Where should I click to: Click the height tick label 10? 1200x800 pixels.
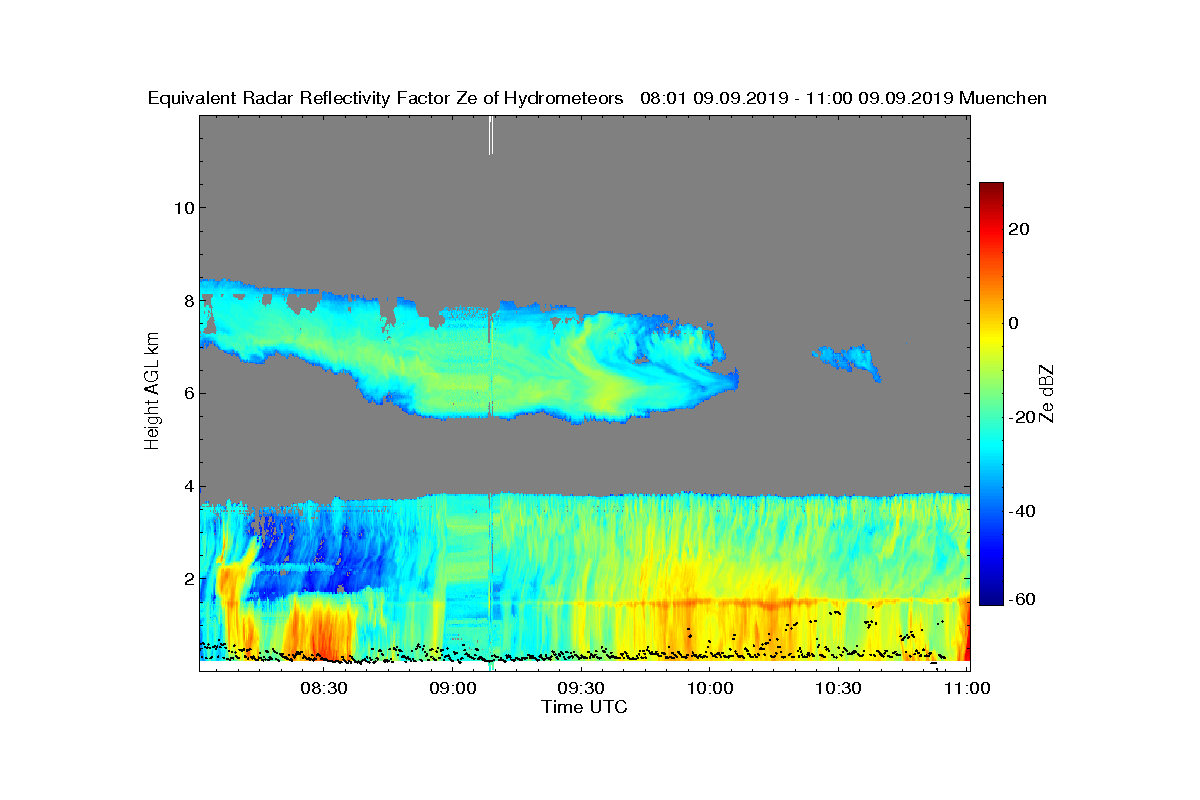tap(182, 207)
